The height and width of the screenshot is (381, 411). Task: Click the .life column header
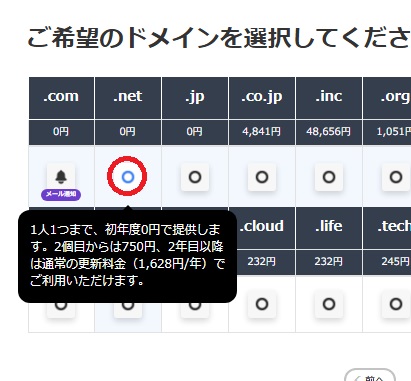(x=329, y=228)
